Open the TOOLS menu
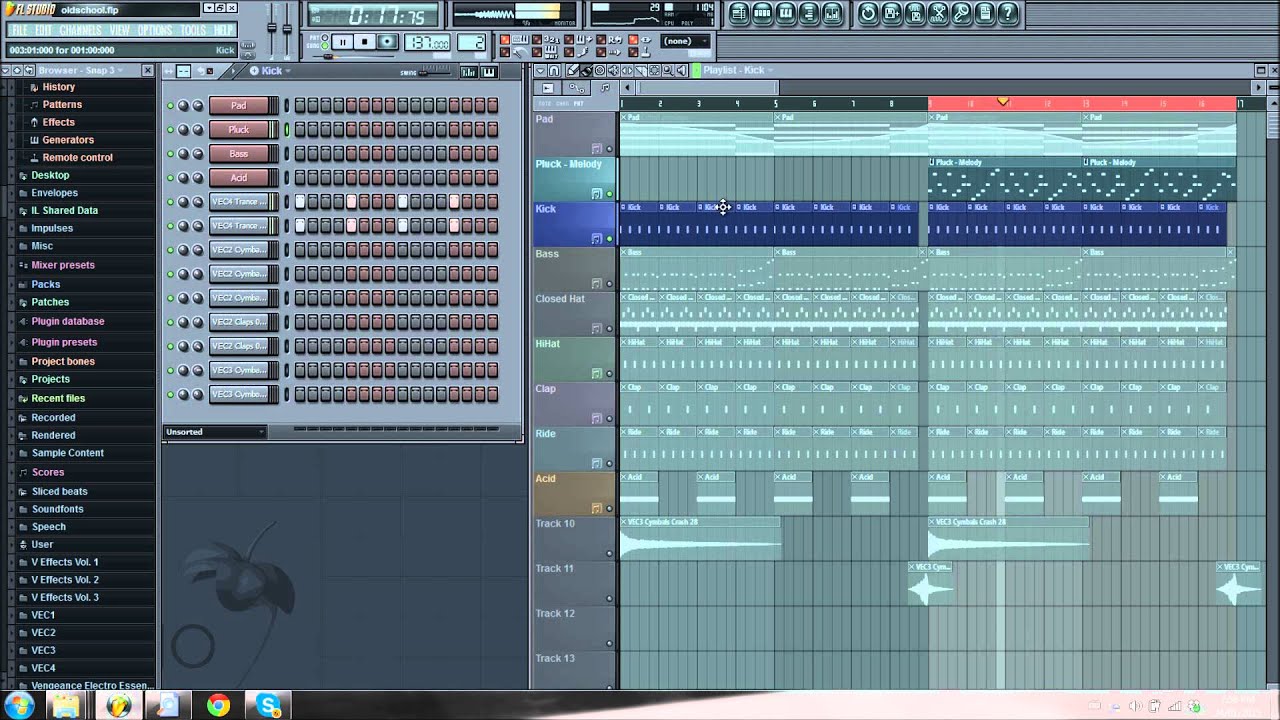This screenshot has width=1280, height=720. point(193,30)
